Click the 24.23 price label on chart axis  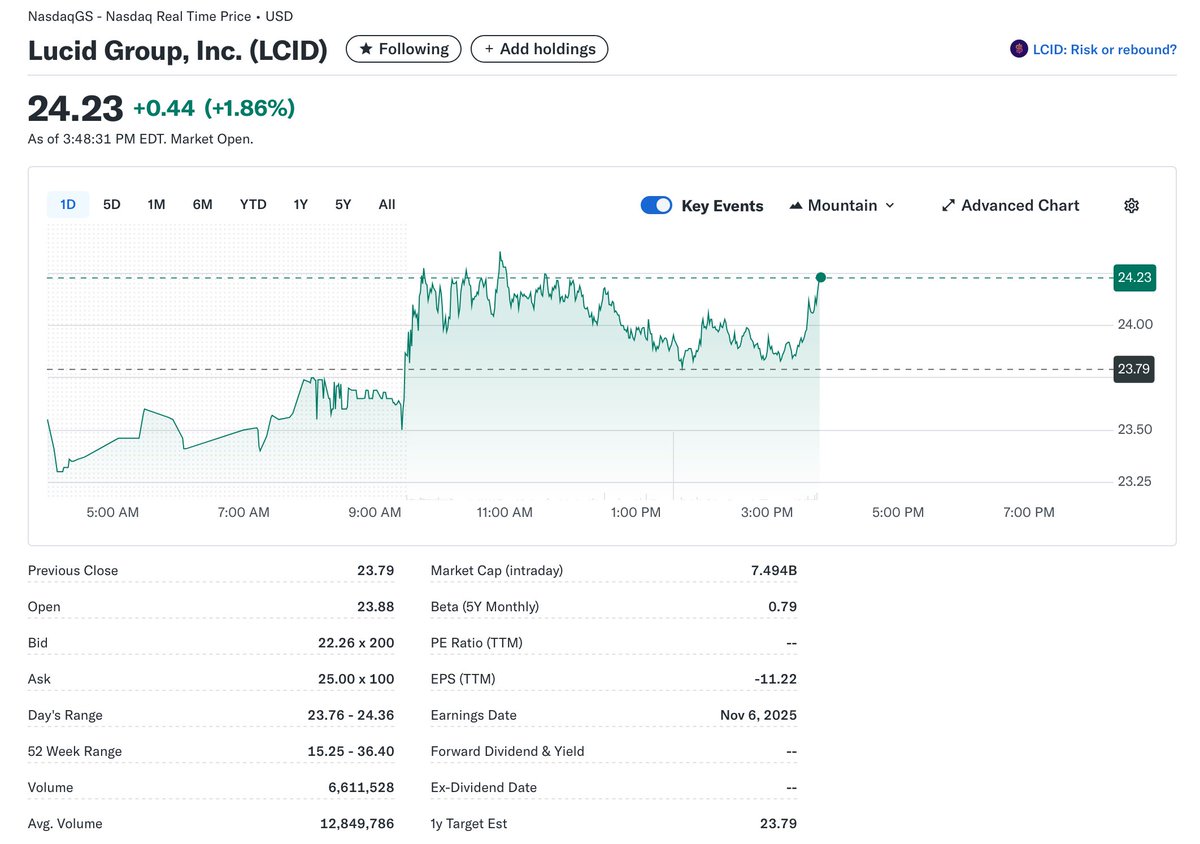1134,277
